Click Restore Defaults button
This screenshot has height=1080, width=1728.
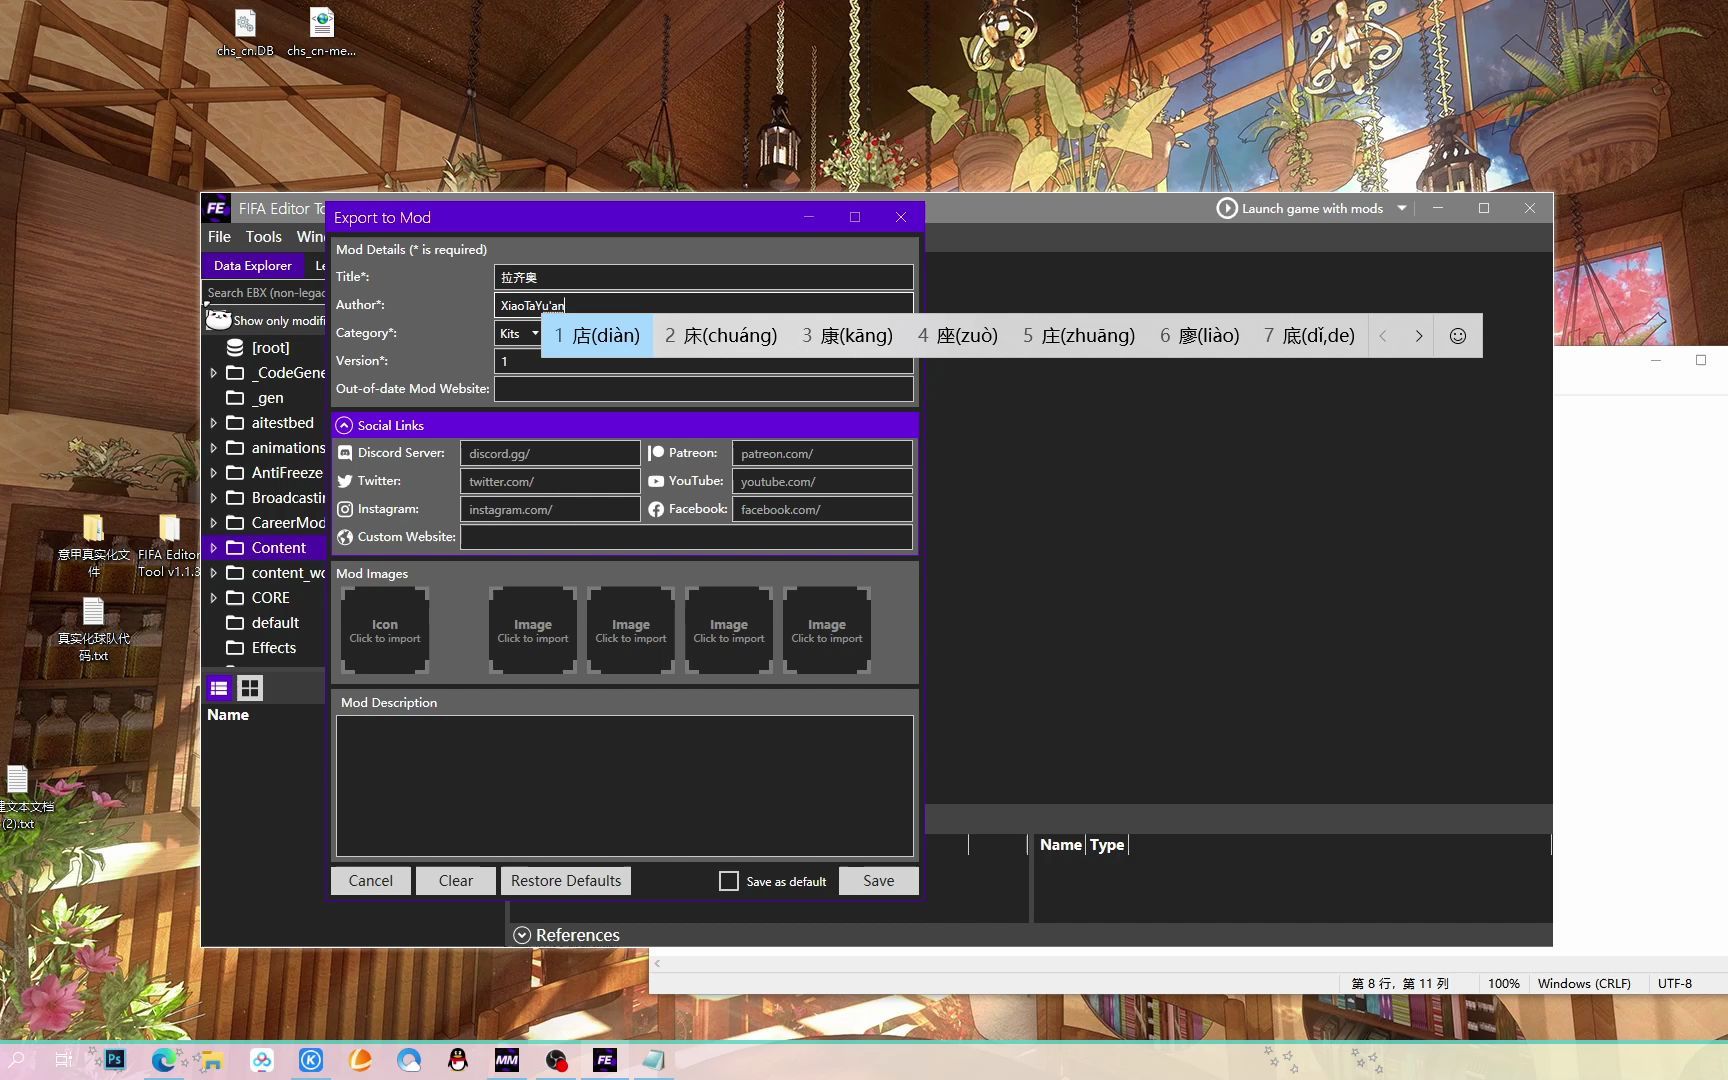[566, 881]
